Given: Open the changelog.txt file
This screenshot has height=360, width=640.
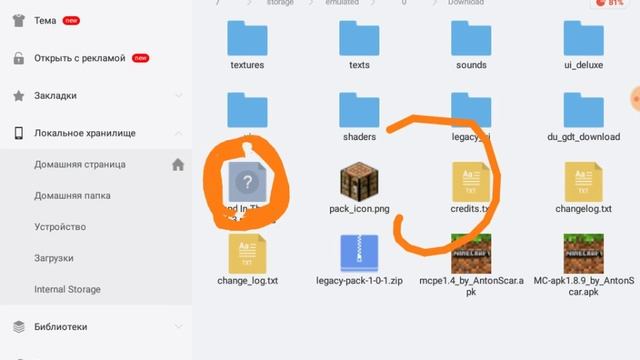Looking at the screenshot, I should (583, 188).
